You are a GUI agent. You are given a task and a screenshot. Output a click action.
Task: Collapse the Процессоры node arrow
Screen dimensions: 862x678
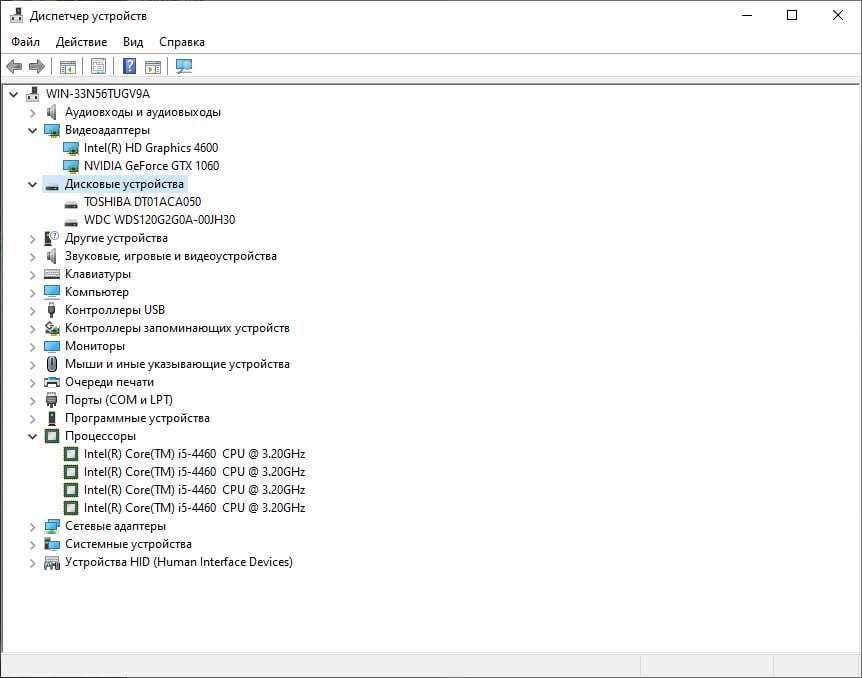pos(32,437)
